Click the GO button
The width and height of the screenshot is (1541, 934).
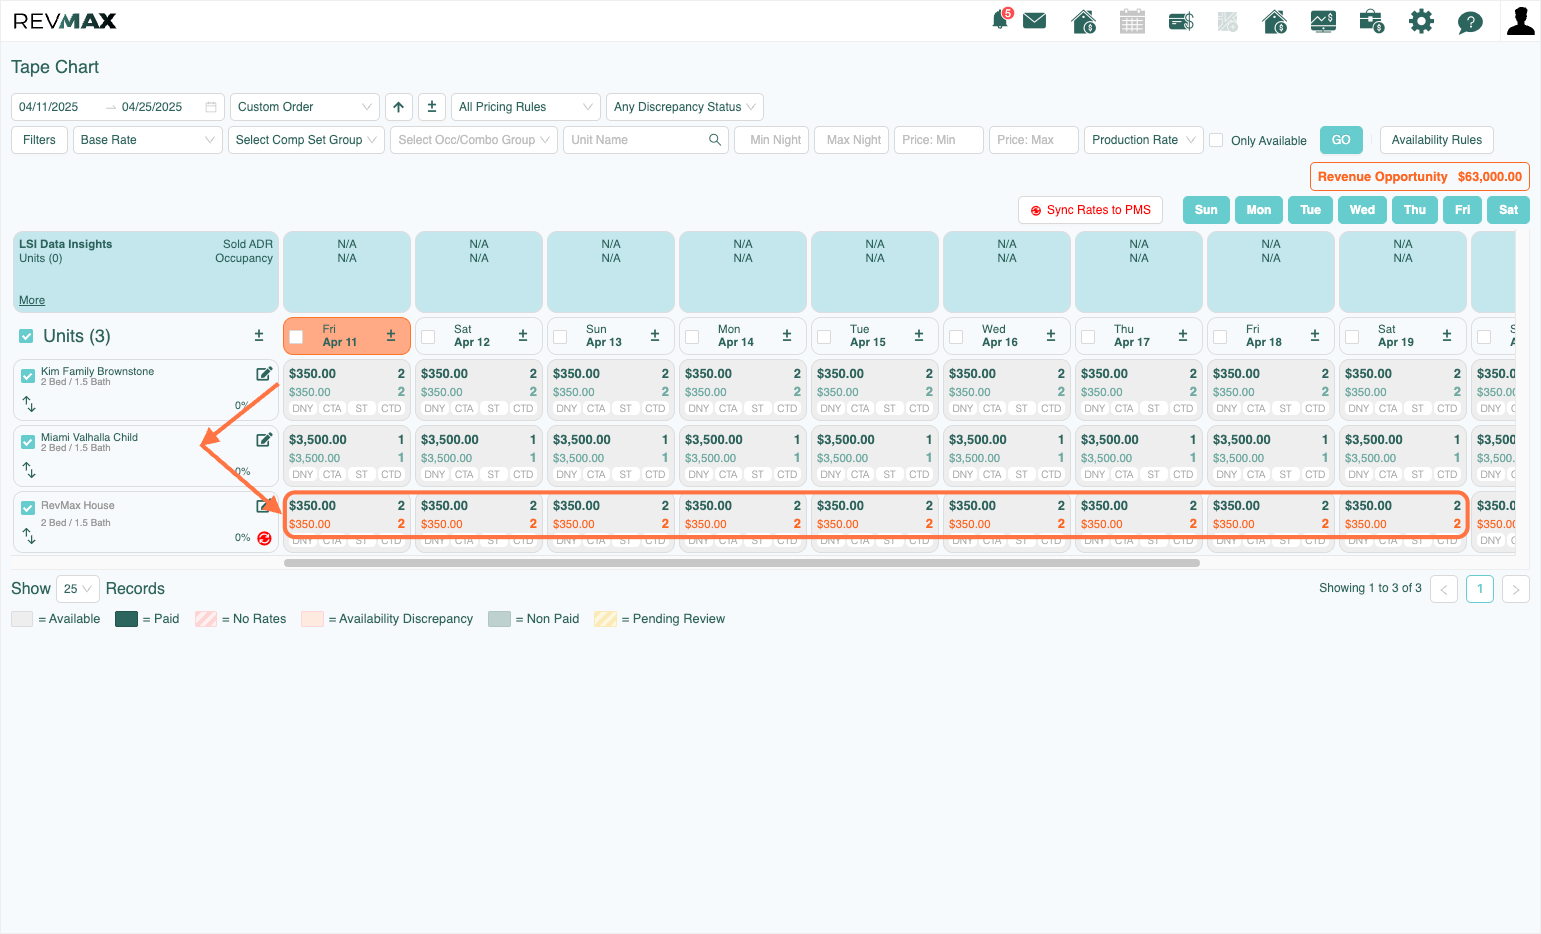click(x=1341, y=140)
